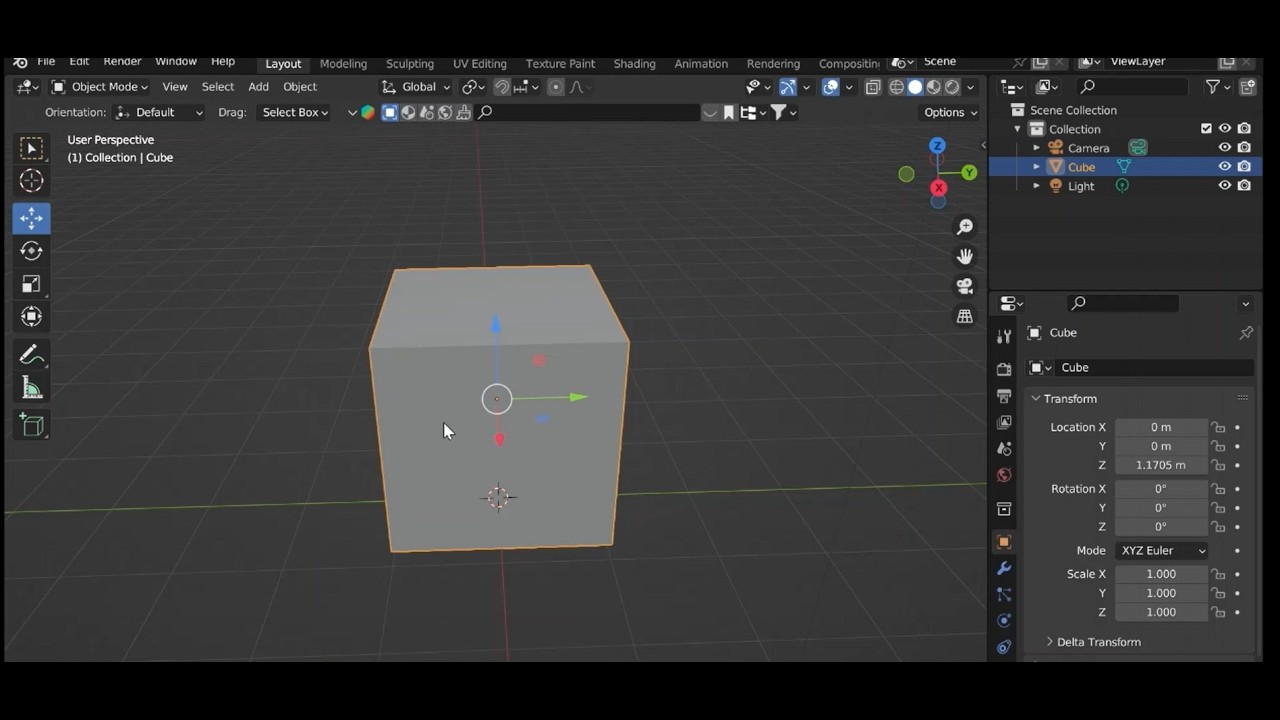
Task: Activate the 3D Cursor tool
Action: (32, 181)
